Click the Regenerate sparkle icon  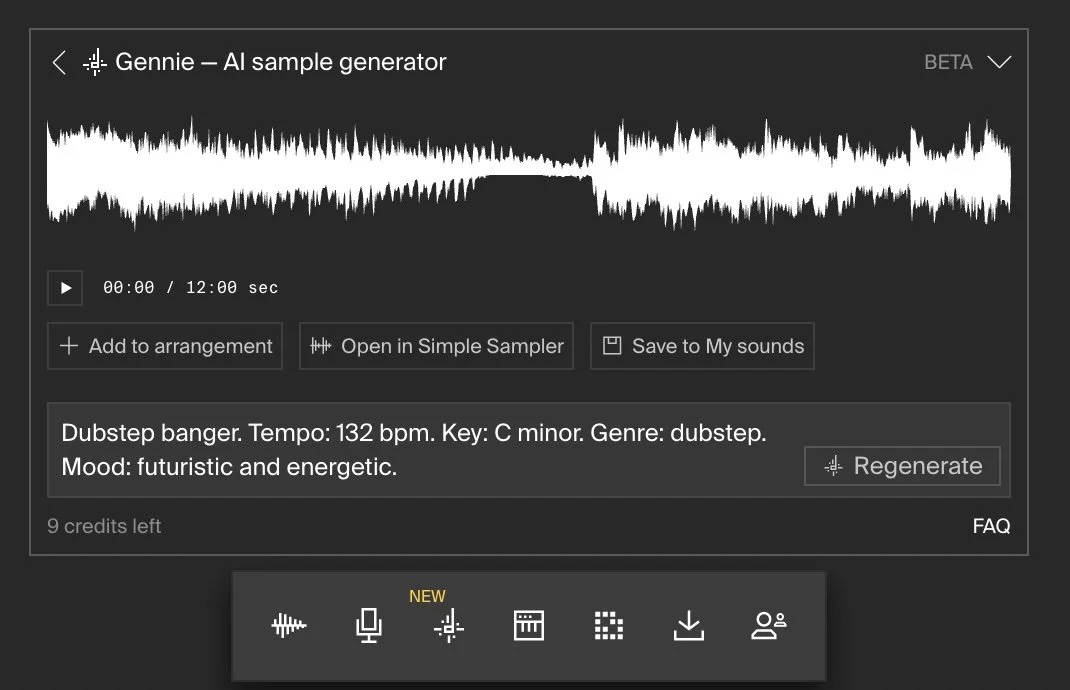point(832,466)
